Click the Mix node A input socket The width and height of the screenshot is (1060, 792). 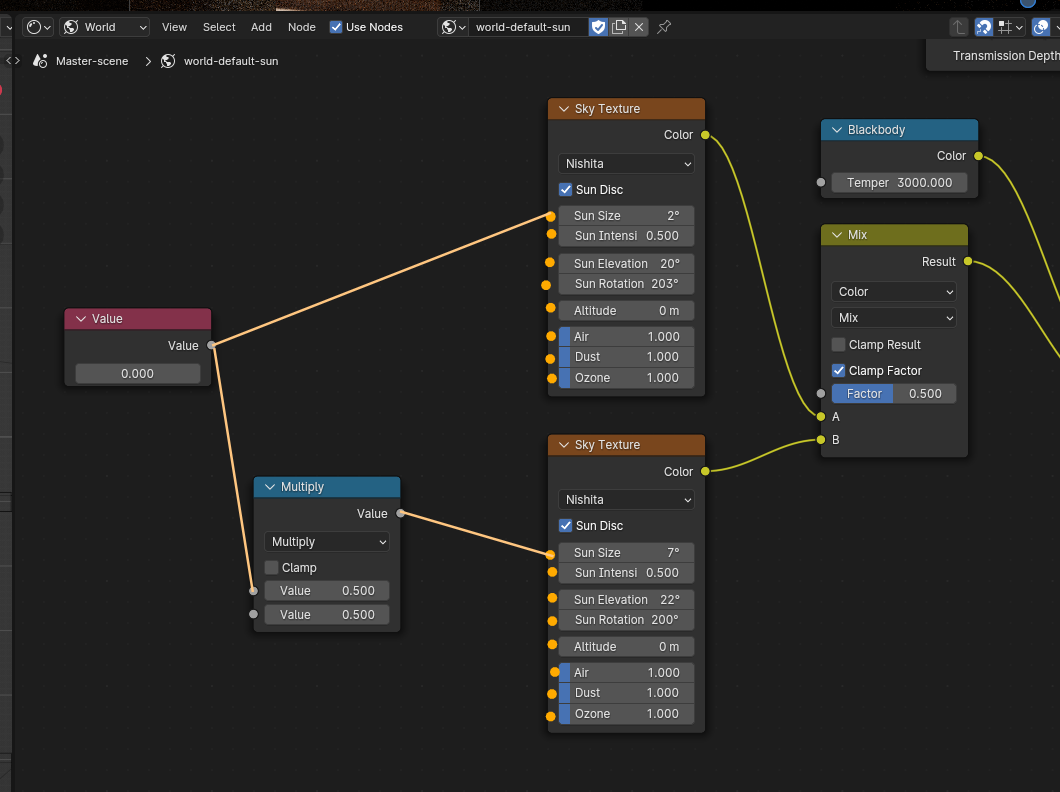tap(821, 416)
